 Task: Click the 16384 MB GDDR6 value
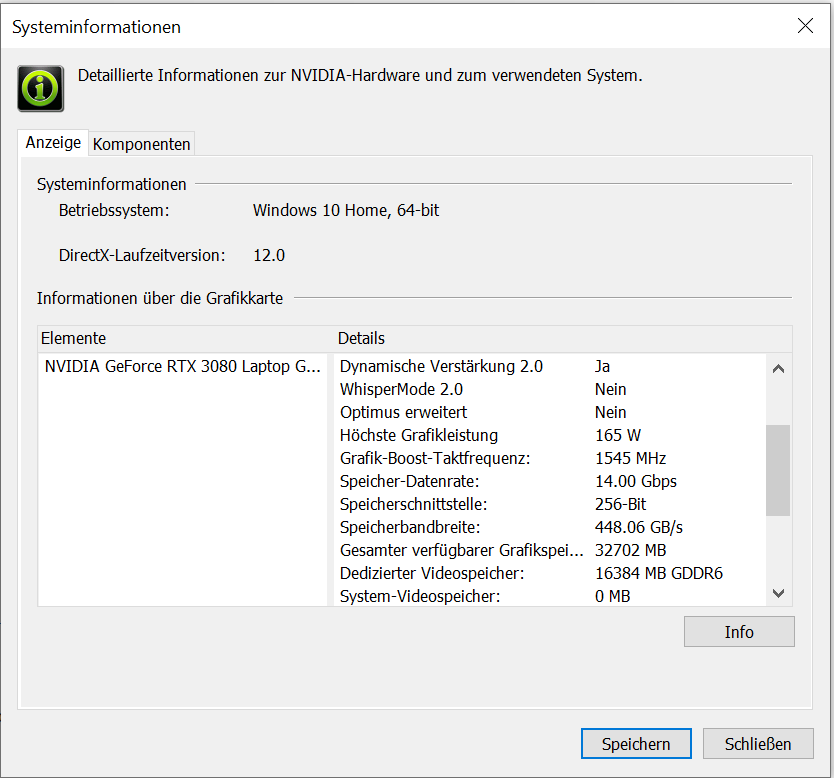pyautogui.click(x=658, y=573)
